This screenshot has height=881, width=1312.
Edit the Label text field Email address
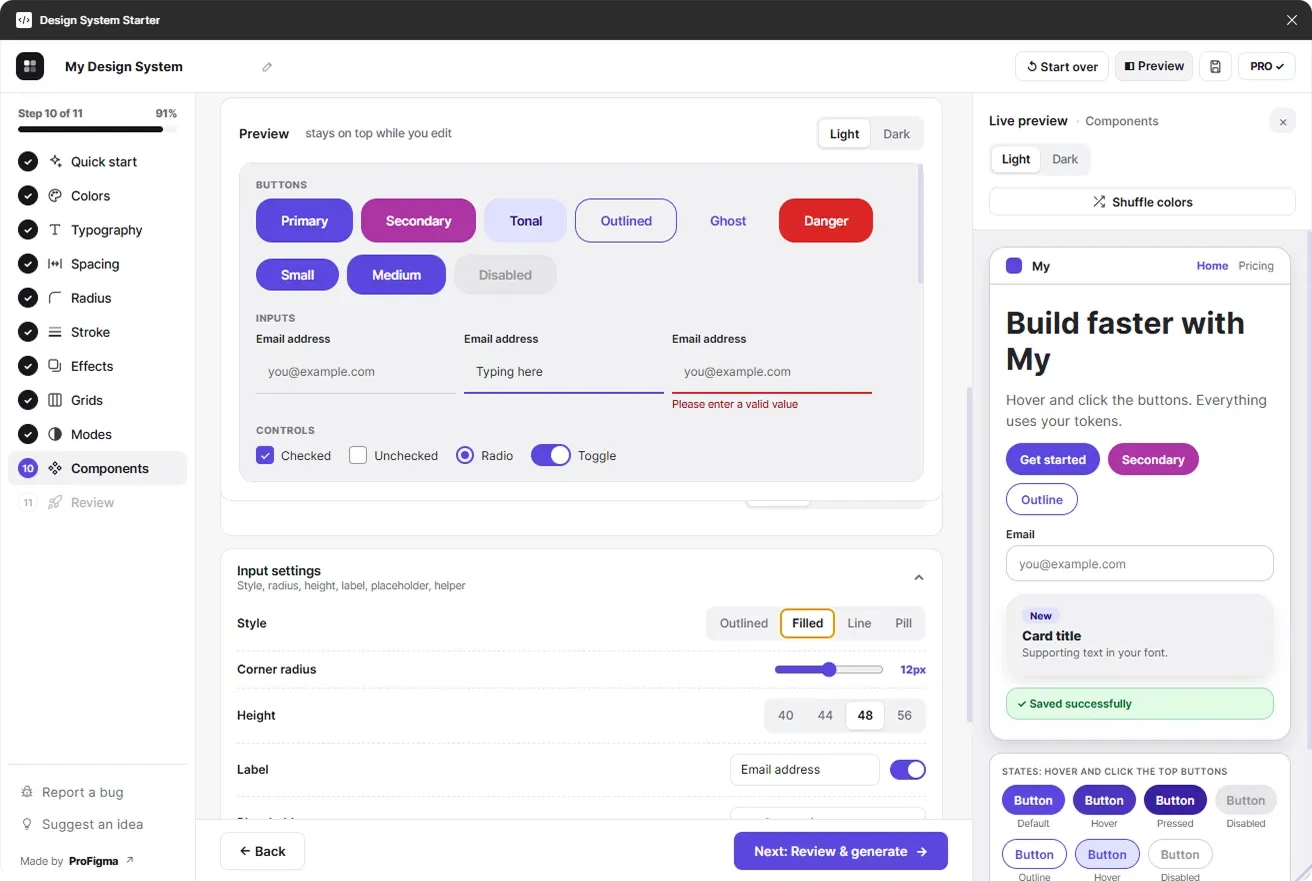coord(805,770)
